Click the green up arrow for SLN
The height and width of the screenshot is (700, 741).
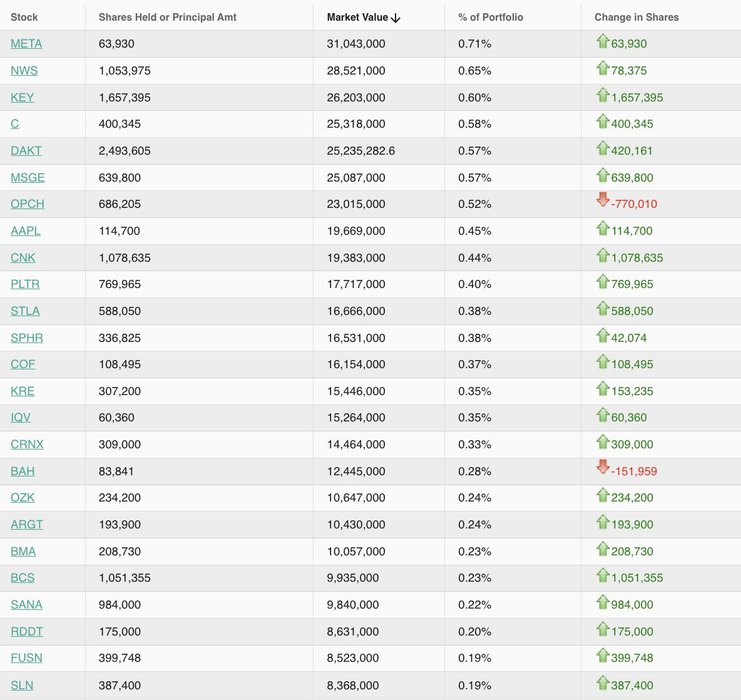603,683
